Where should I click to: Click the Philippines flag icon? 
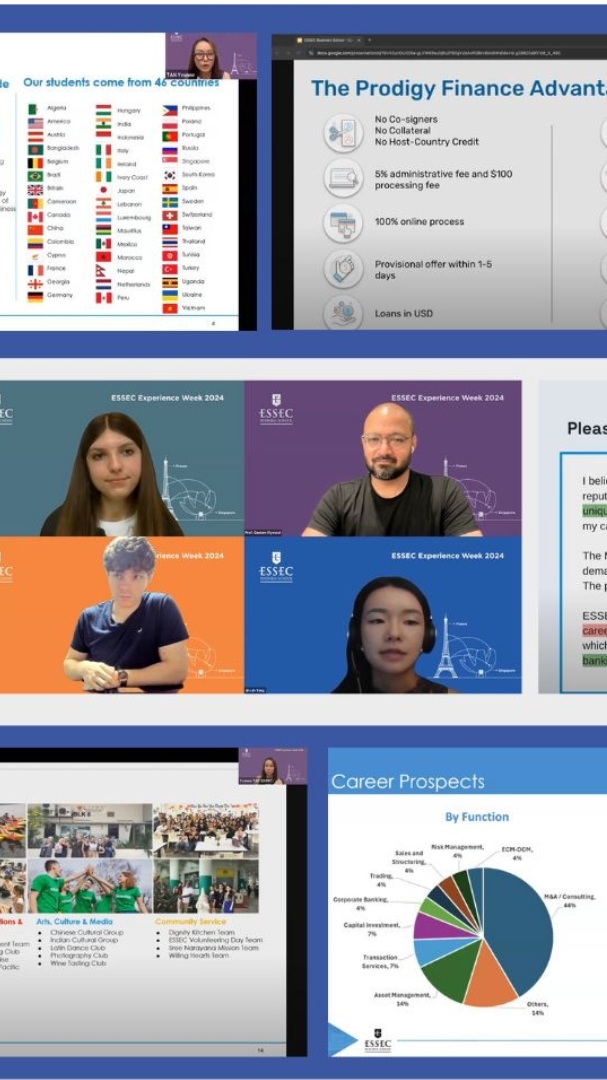click(x=170, y=110)
